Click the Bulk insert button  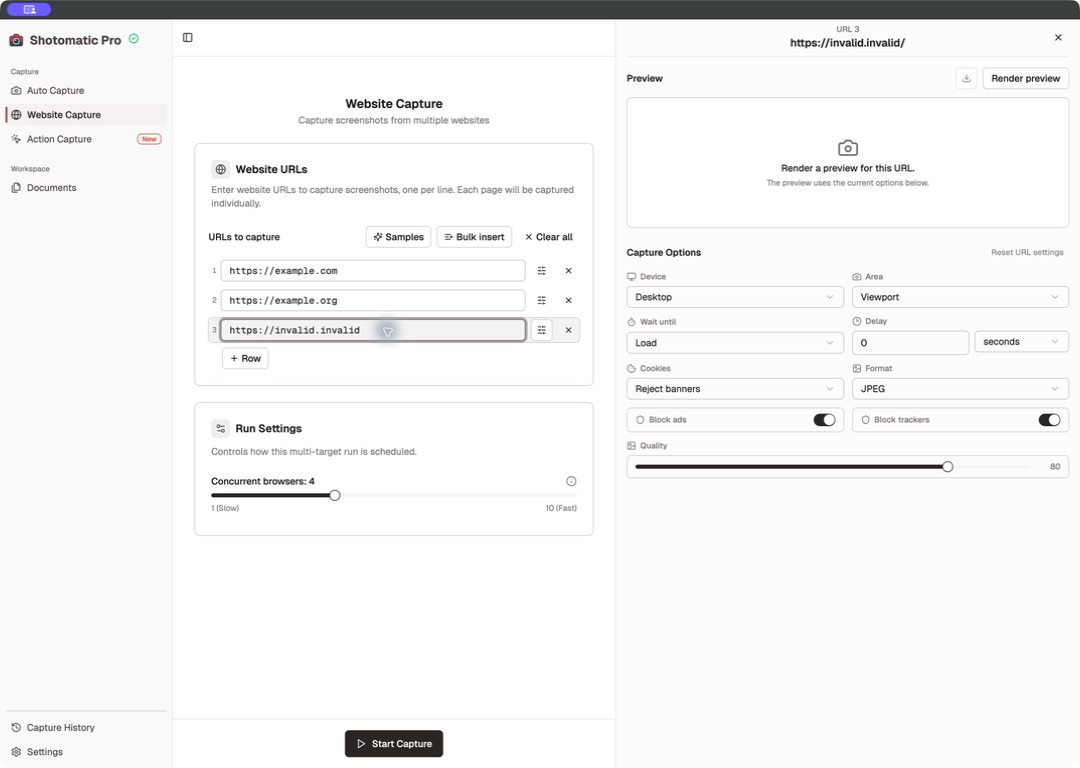pyautogui.click(x=474, y=237)
